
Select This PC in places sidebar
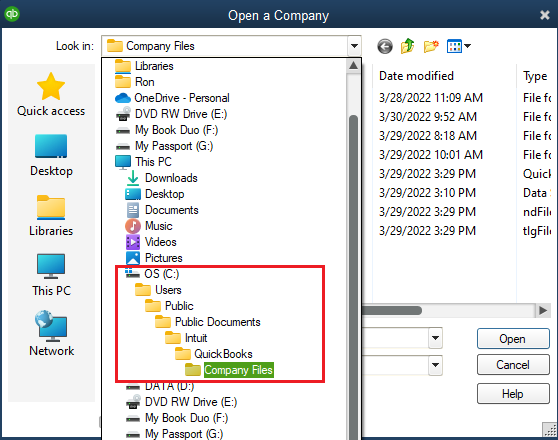click(x=51, y=275)
